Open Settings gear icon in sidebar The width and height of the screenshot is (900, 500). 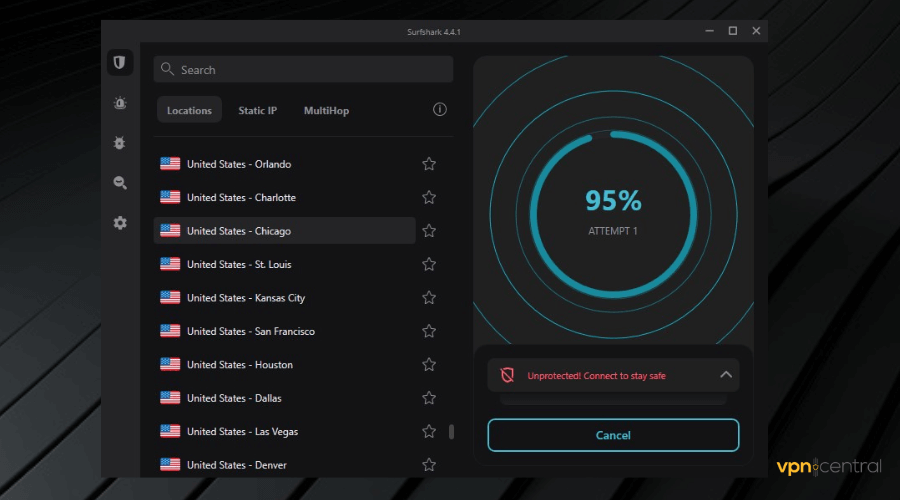[120, 223]
